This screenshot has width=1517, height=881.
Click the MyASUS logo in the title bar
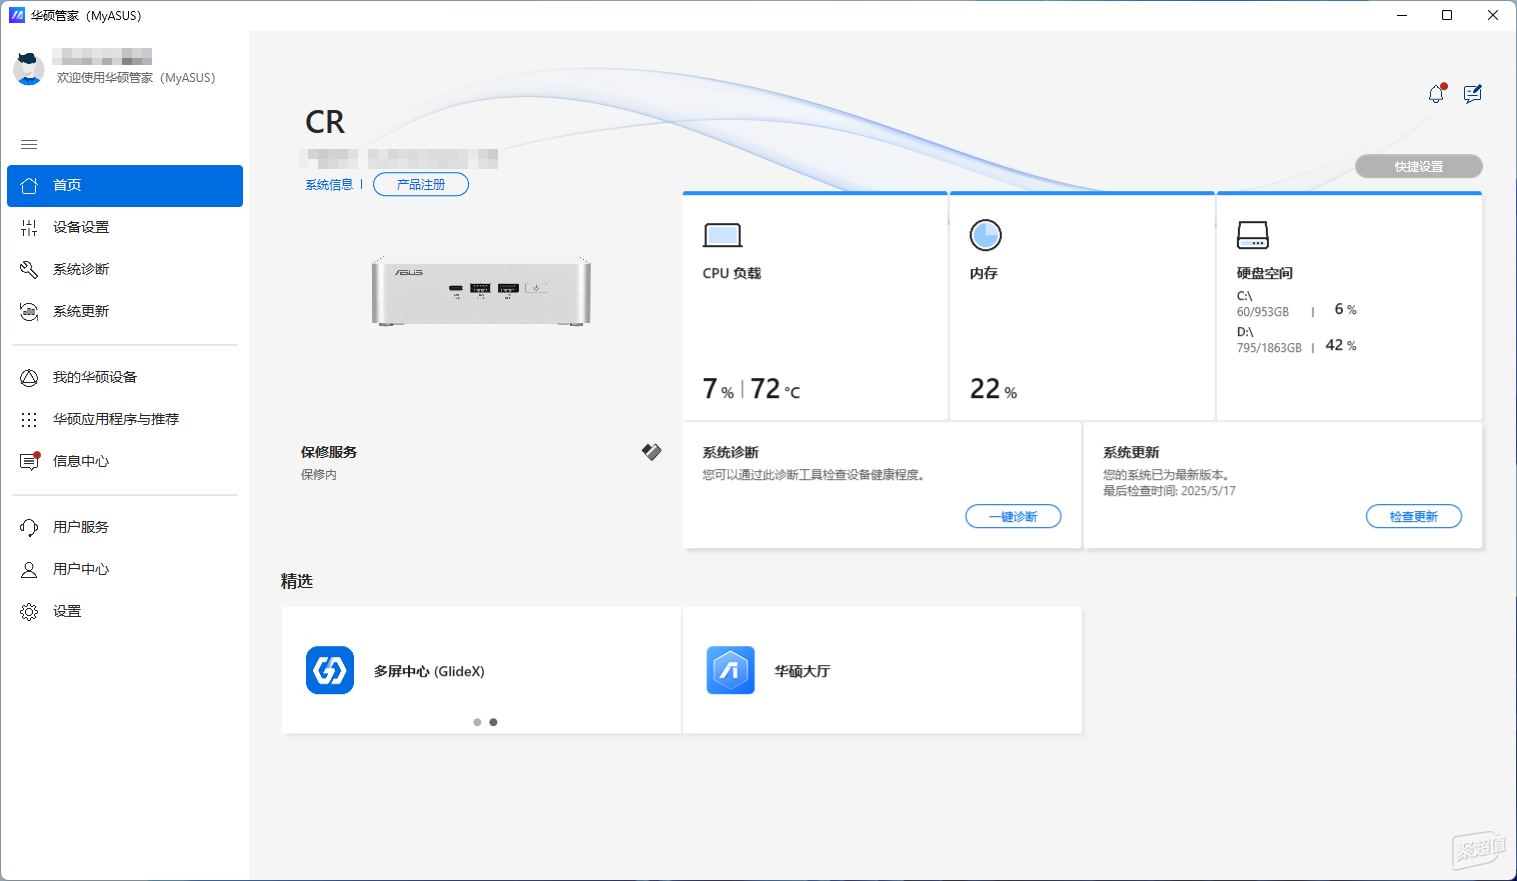coord(16,15)
